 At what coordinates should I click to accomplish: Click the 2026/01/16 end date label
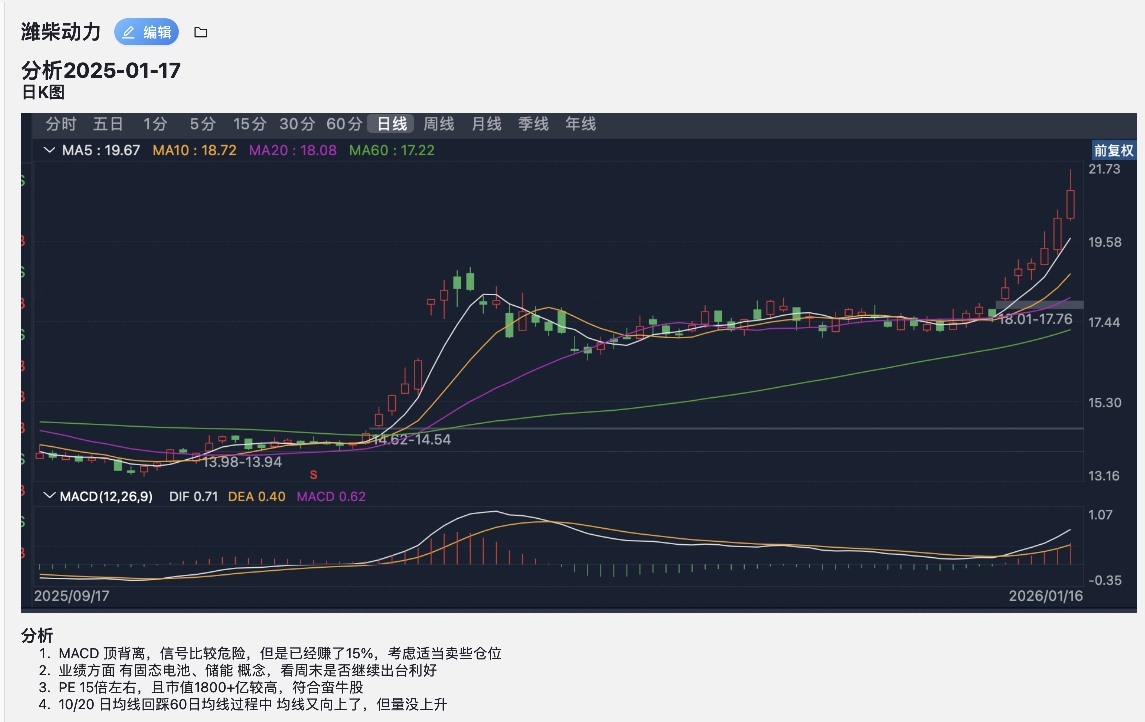(x=1046, y=596)
